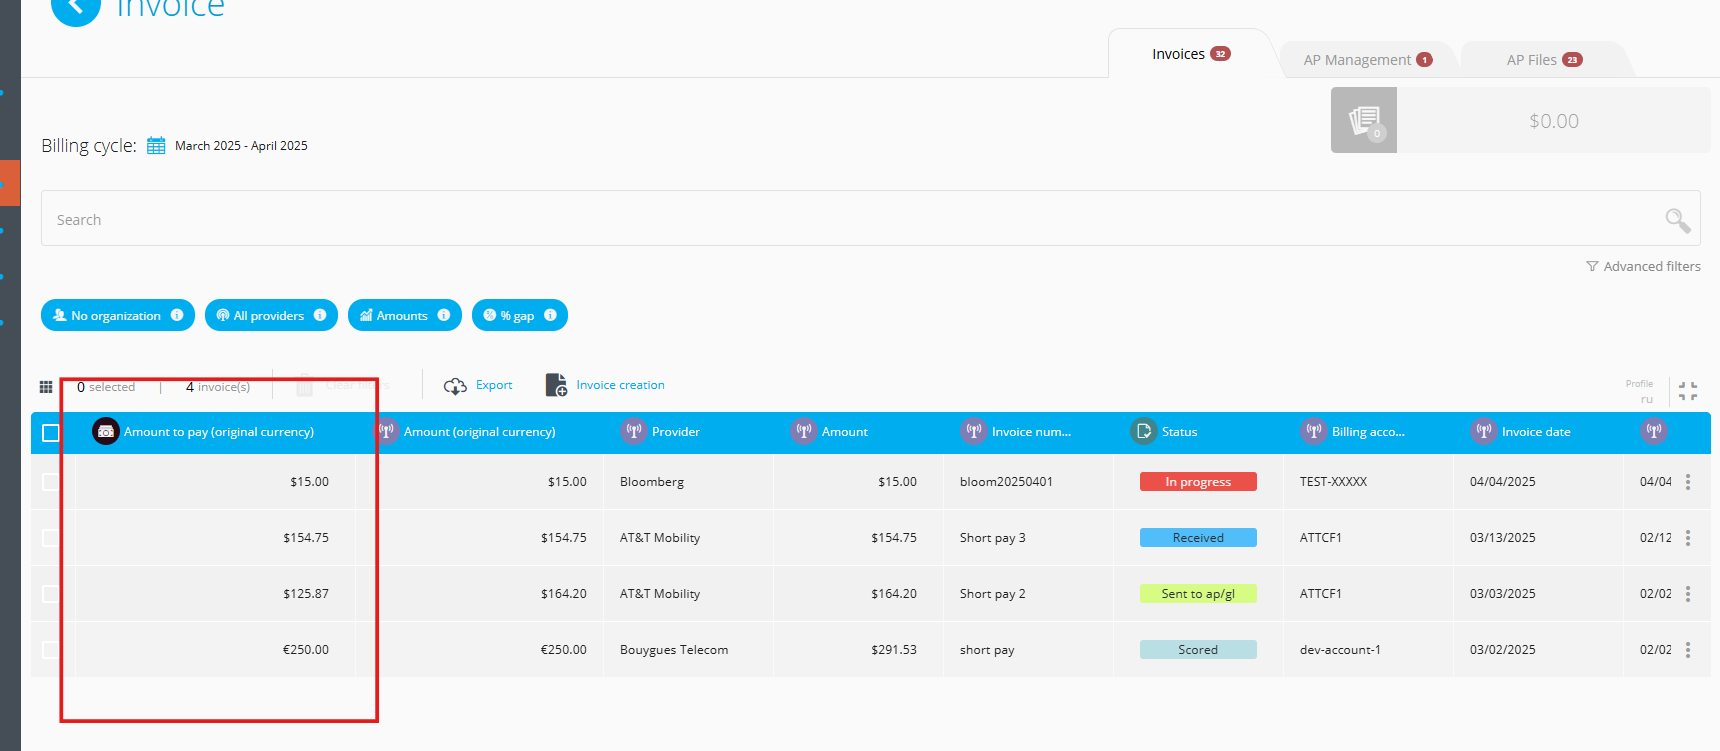Check the Bouygues Telecom row checkbox
Image resolution: width=1720 pixels, height=751 pixels.
(x=51, y=650)
